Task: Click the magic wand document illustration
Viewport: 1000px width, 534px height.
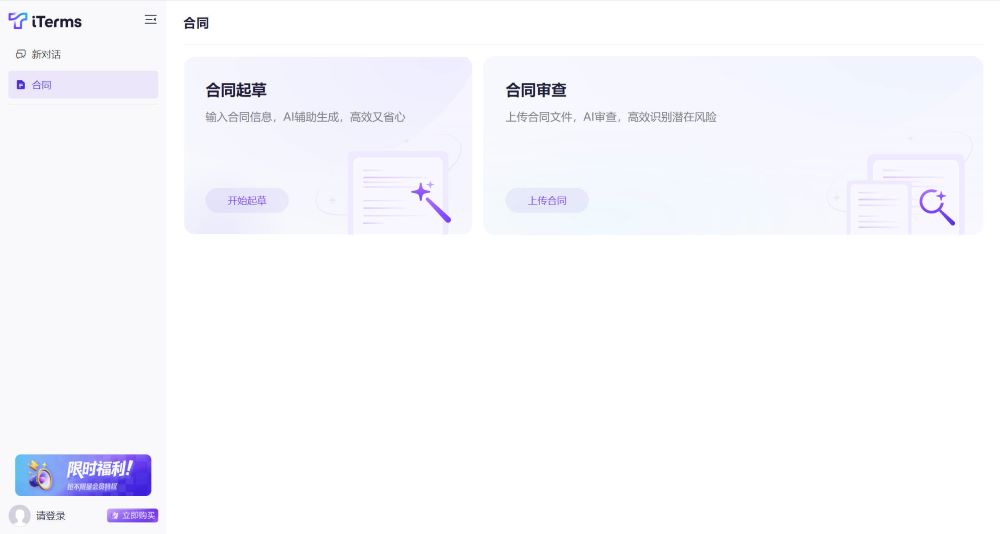Action: click(x=400, y=192)
